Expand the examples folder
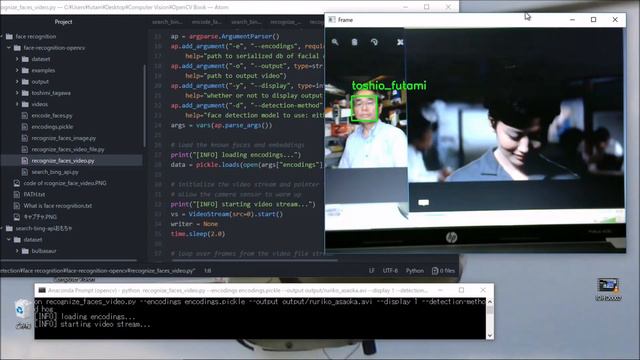 [17, 70]
